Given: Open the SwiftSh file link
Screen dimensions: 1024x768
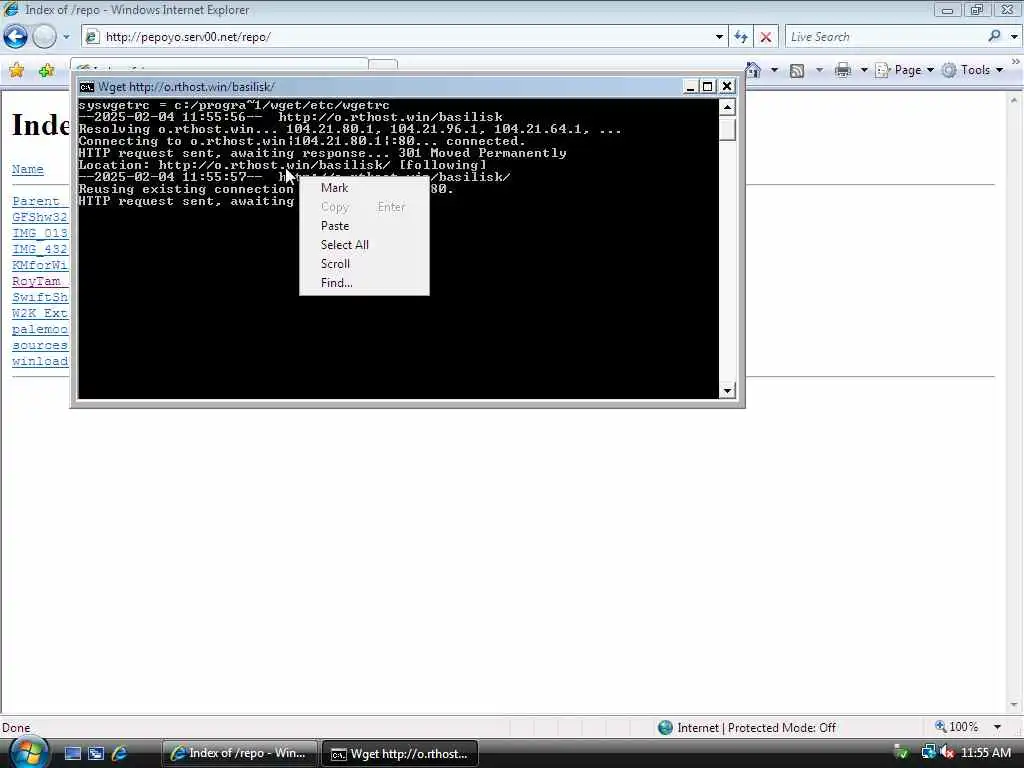Looking at the screenshot, I should coord(40,297).
